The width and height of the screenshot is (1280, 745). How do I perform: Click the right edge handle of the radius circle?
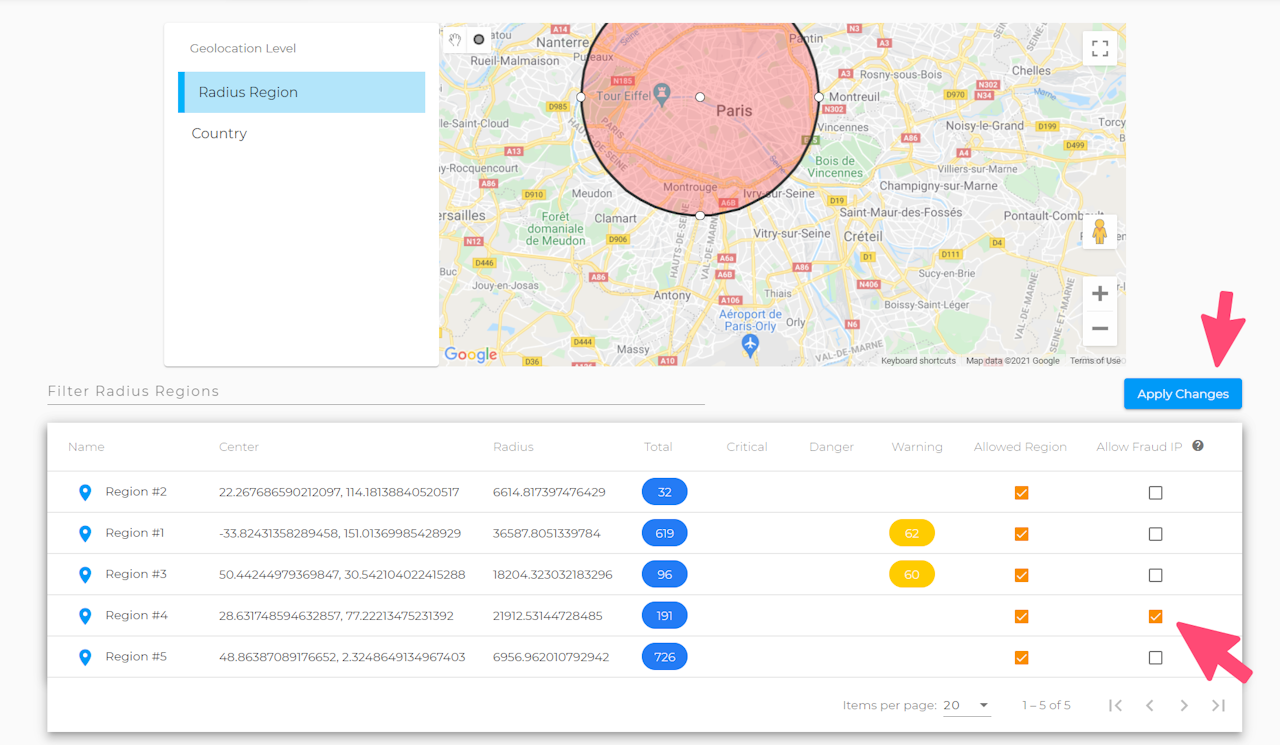pos(819,97)
